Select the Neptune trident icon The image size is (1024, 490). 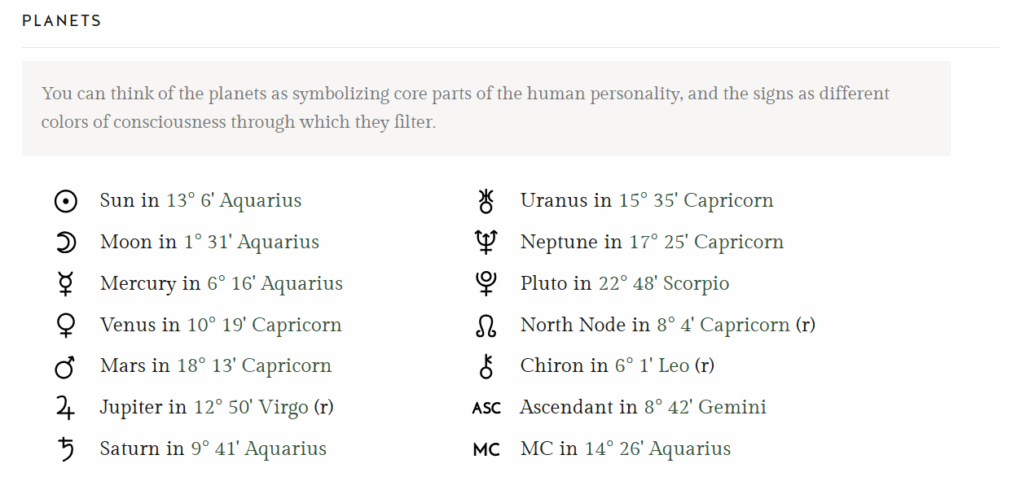486,242
